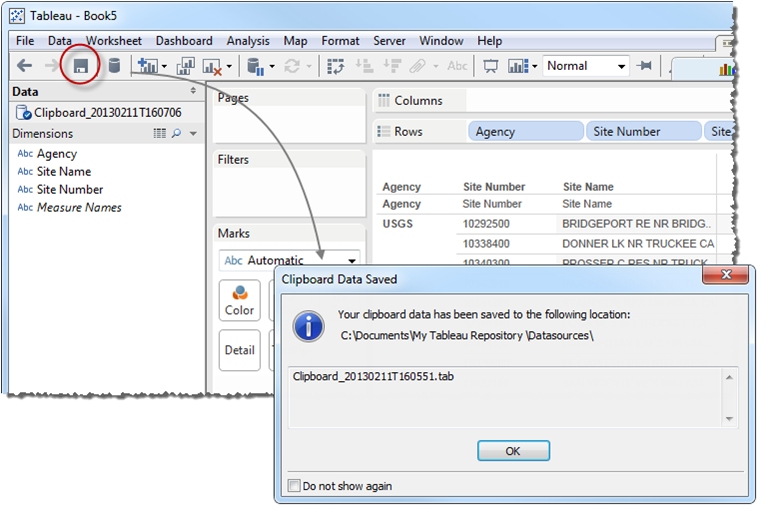Click the dialog file list scroll up arrow
The height and width of the screenshot is (510, 766).
(x=729, y=377)
